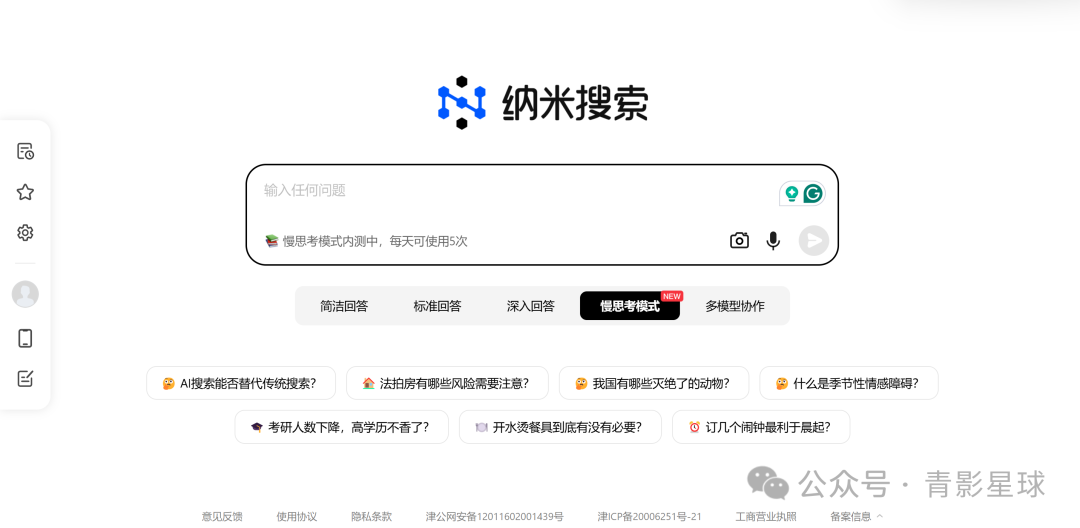
Task: Click the user avatar in the sidebar
Action: [x=25, y=294]
